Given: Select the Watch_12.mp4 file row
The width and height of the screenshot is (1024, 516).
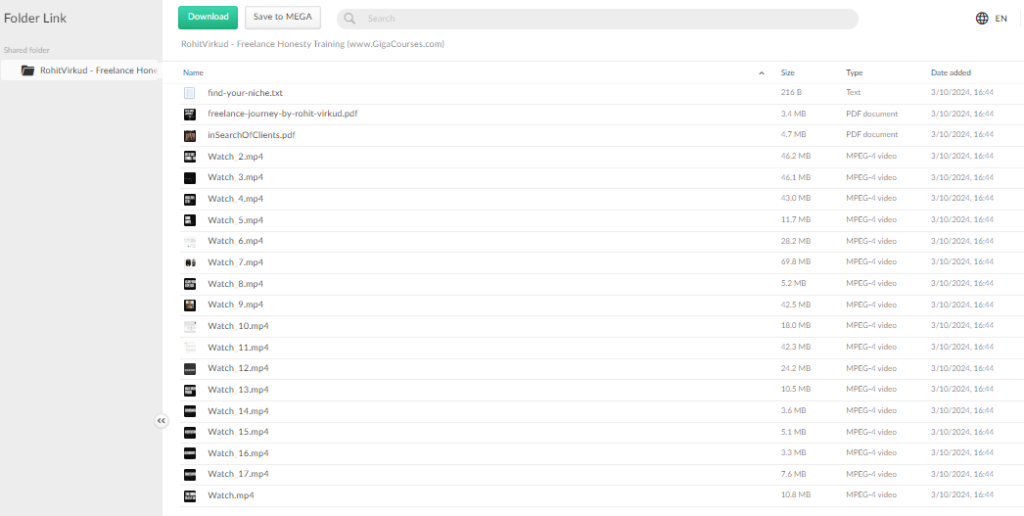Looking at the screenshot, I should [500, 368].
